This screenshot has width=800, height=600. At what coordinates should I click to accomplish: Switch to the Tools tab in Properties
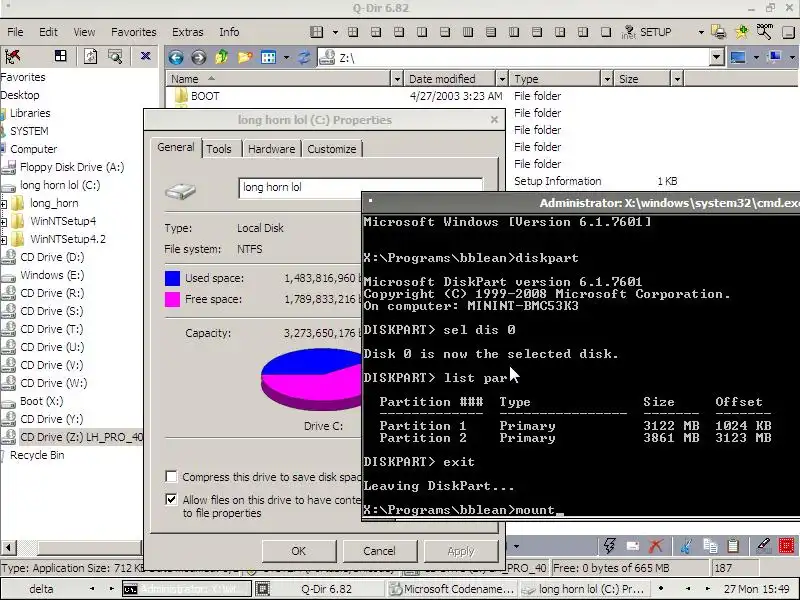click(x=219, y=149)
